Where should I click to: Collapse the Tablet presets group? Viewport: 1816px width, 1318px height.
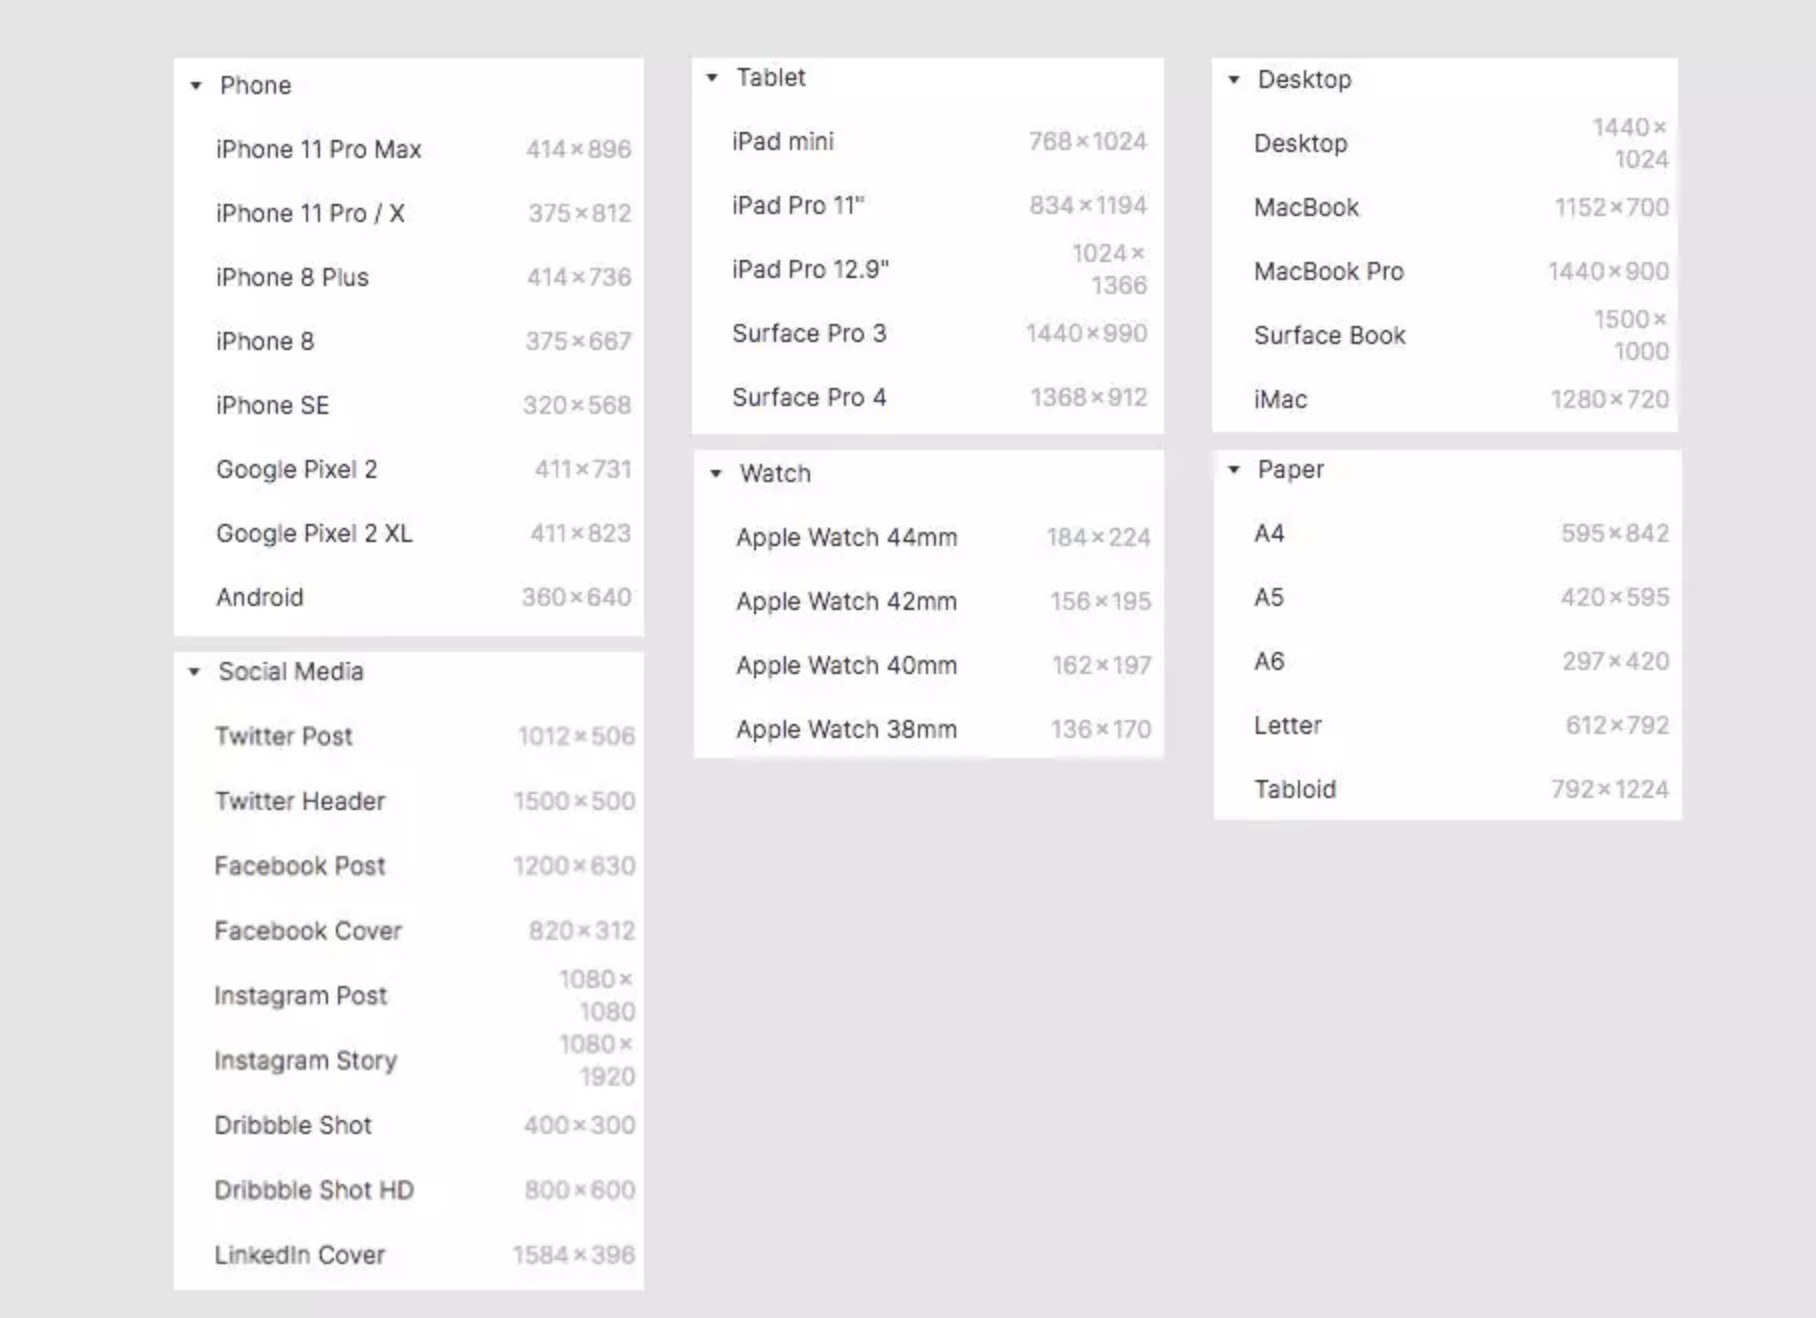[x=712, y=78]
